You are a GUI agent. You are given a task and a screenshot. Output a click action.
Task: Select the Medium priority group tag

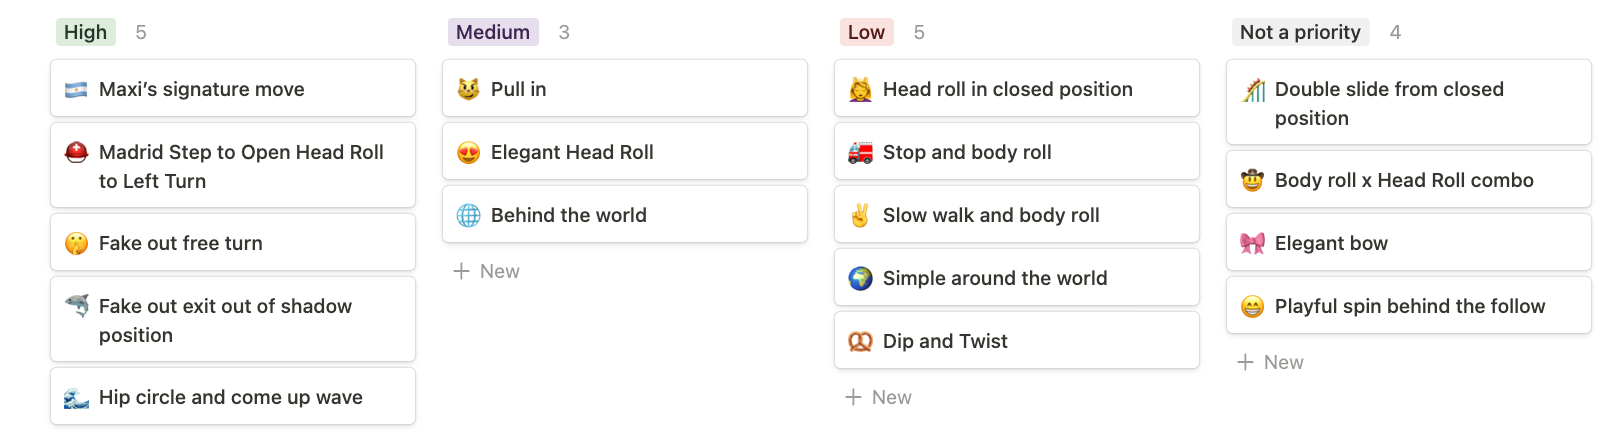493,32
